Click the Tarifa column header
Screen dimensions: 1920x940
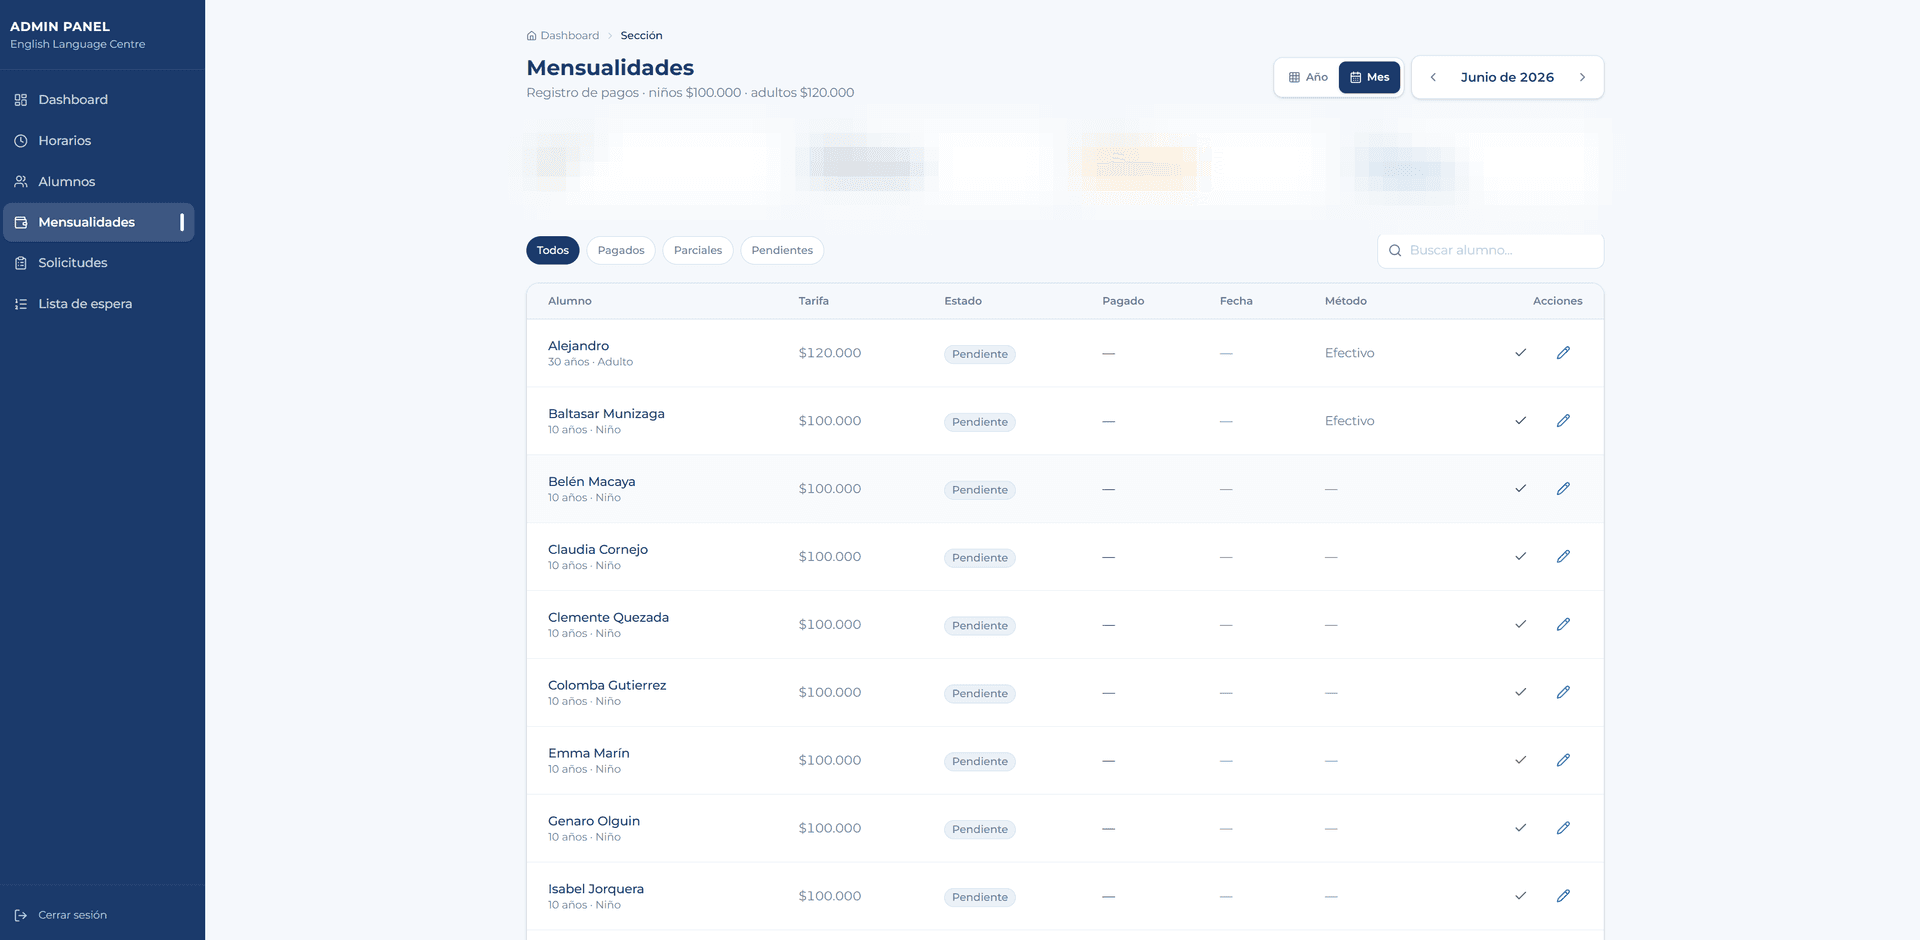pyautogui.click(x=814, y=301)
